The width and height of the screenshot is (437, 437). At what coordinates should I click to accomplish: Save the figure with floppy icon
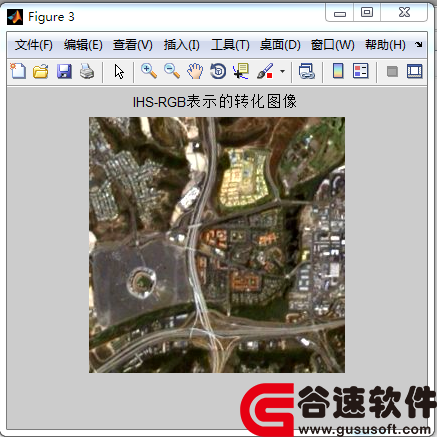[x=64, y=71]
